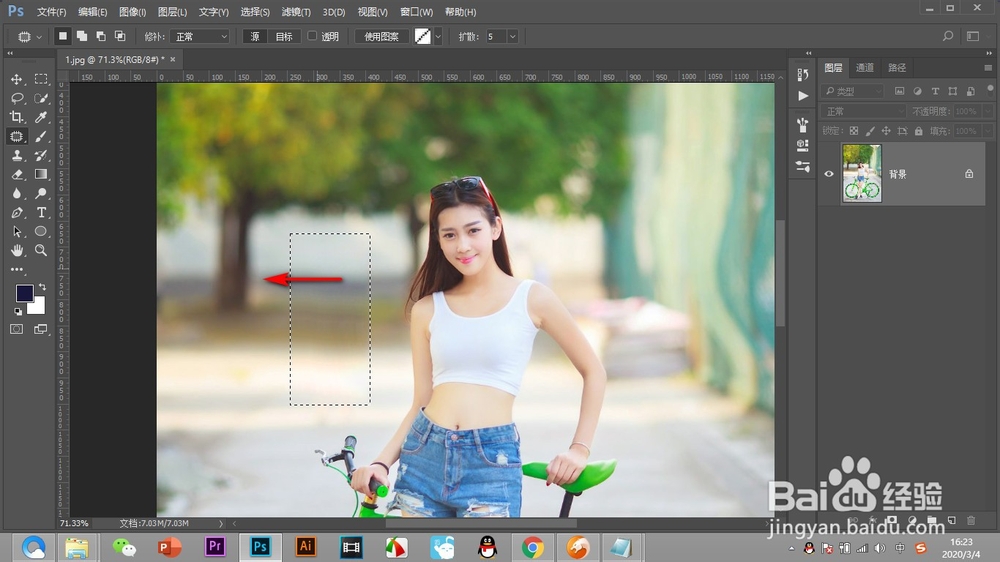Open the layer filter 类型 dropdown
The width and height of the screenshot is (1000, 562).
(853, 91)
